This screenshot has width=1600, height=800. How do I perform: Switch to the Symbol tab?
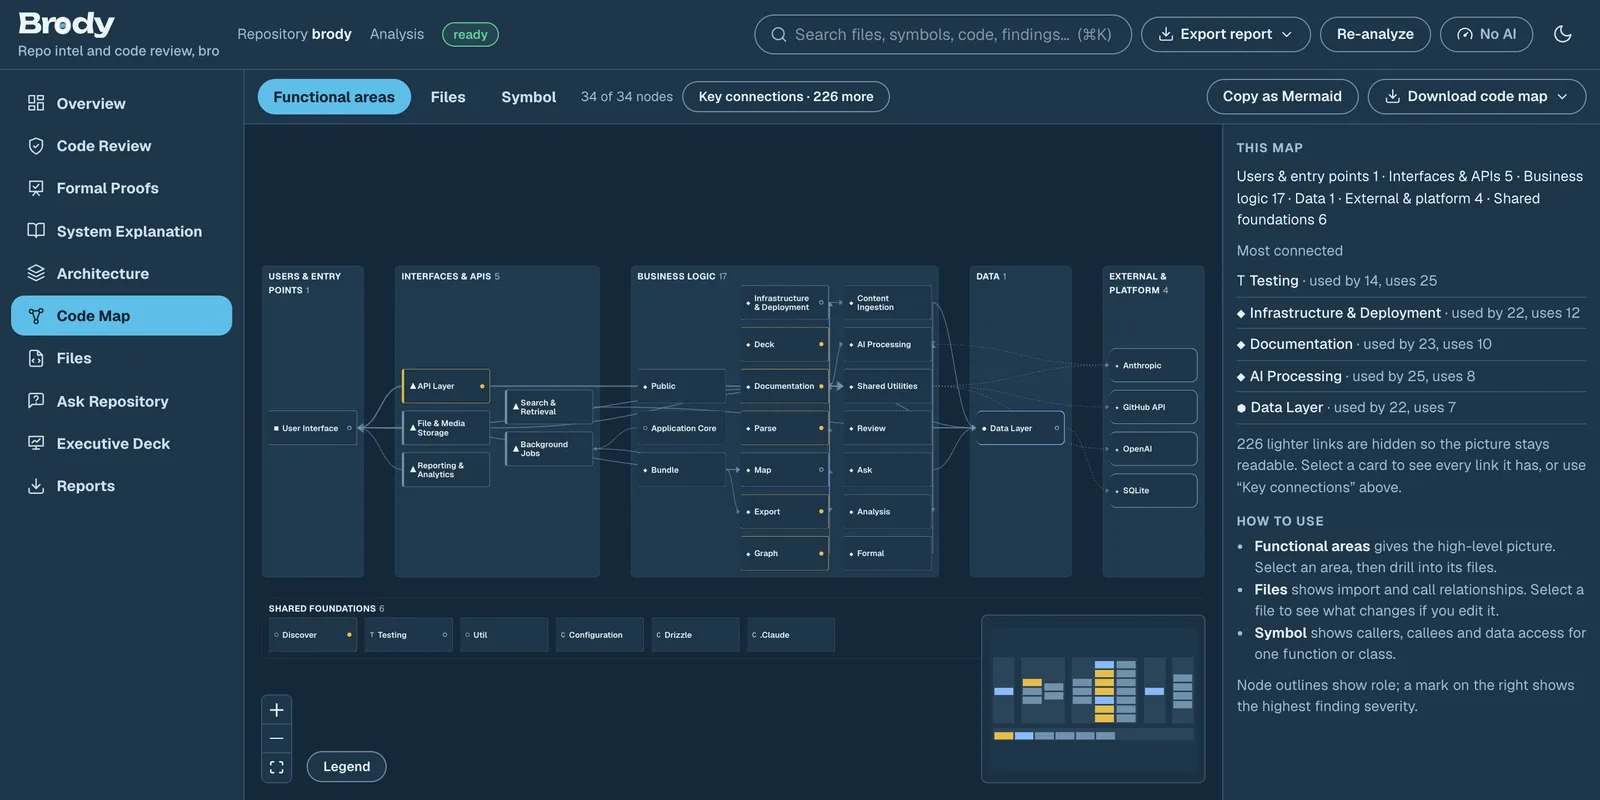(528, 97)
